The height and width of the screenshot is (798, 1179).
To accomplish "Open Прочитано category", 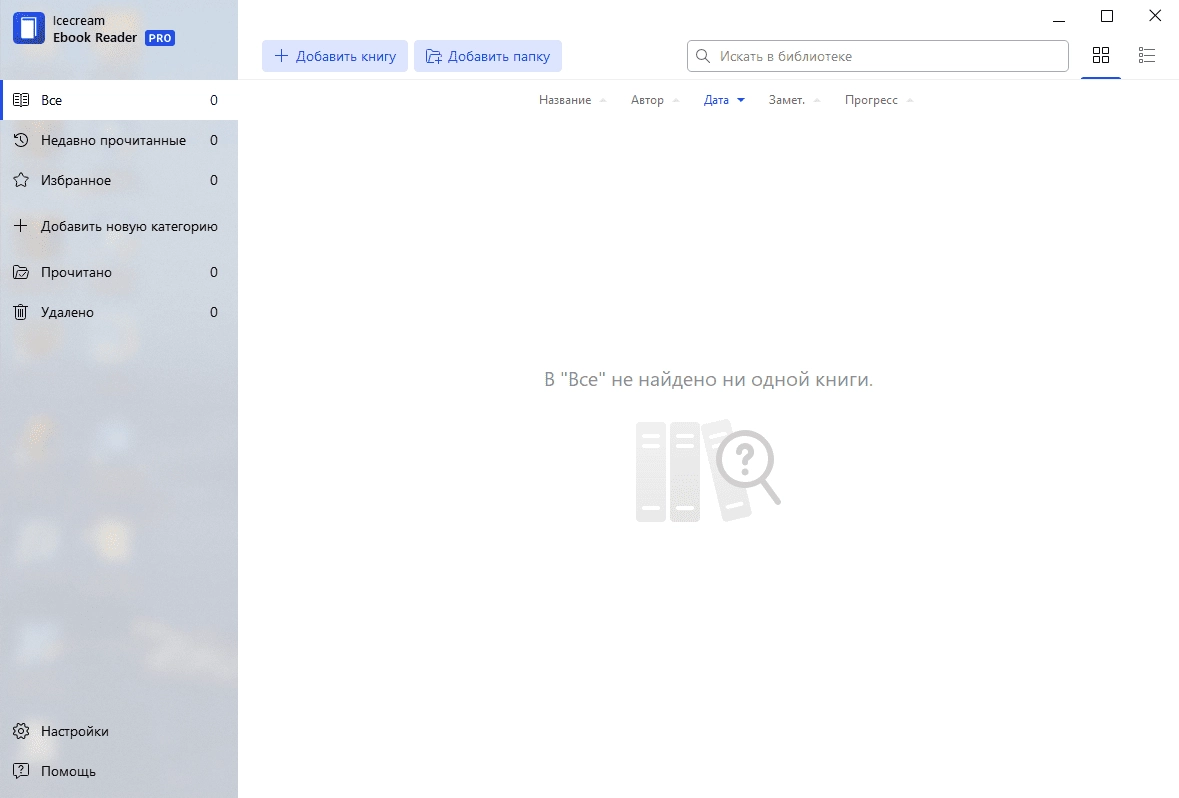I will tap(120, 272).
